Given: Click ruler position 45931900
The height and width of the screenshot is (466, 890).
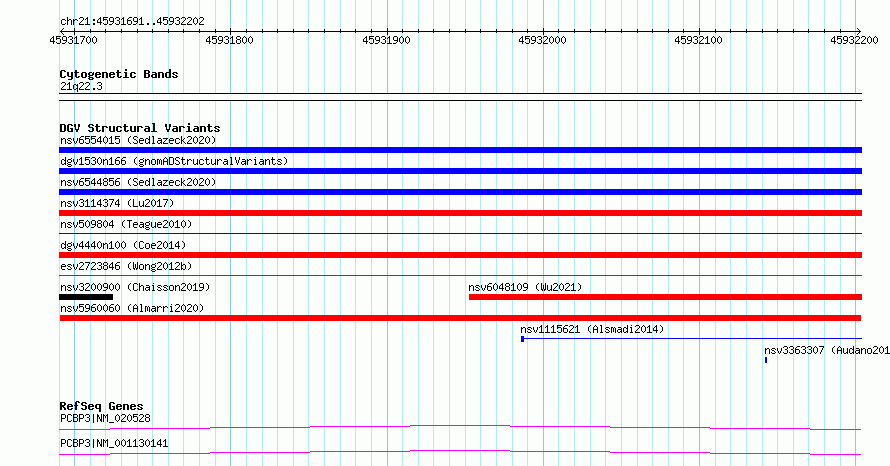Looking at the screenshot, I should click(386, 40).
